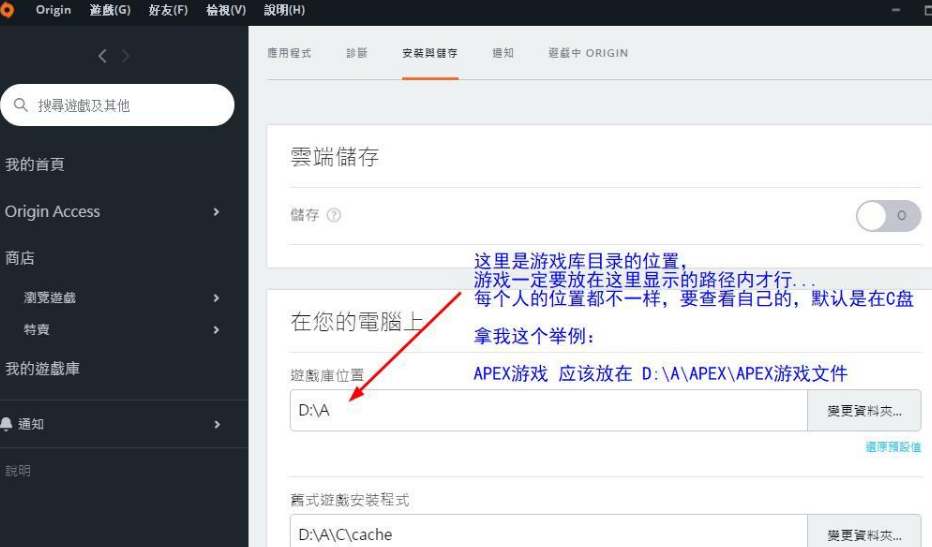This screenshot has height=547, width=932.
Task: Switch to the 診斷 tab
Action: click(x=357, y=53)
